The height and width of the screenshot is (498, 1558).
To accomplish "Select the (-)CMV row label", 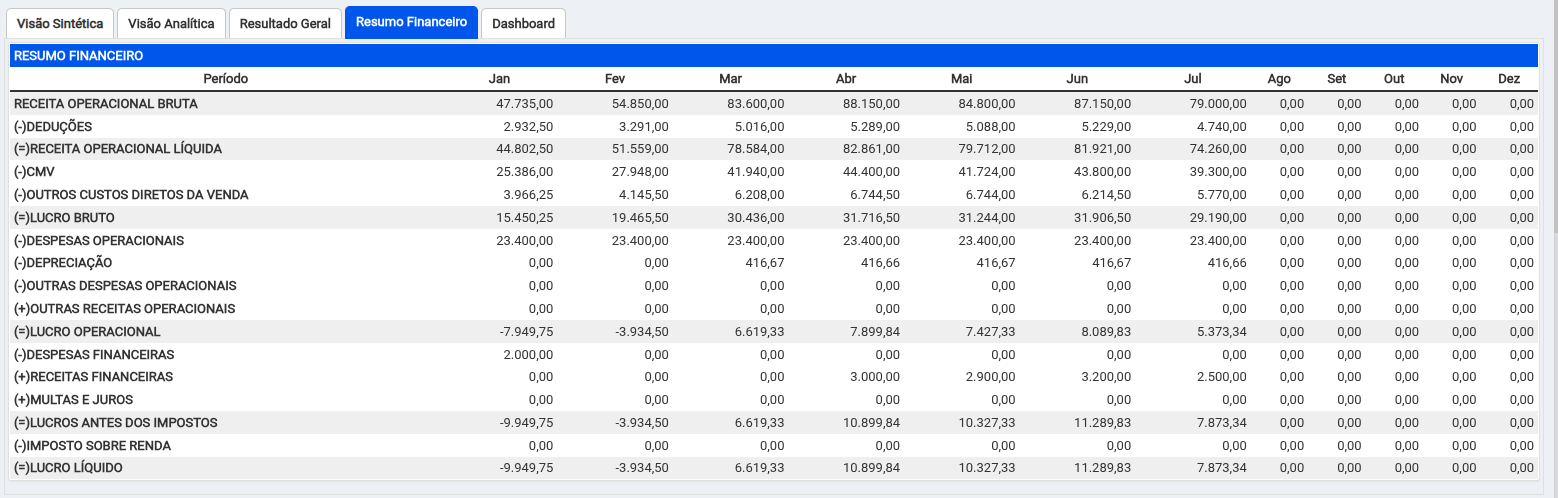I will click(x=34, y=172).
